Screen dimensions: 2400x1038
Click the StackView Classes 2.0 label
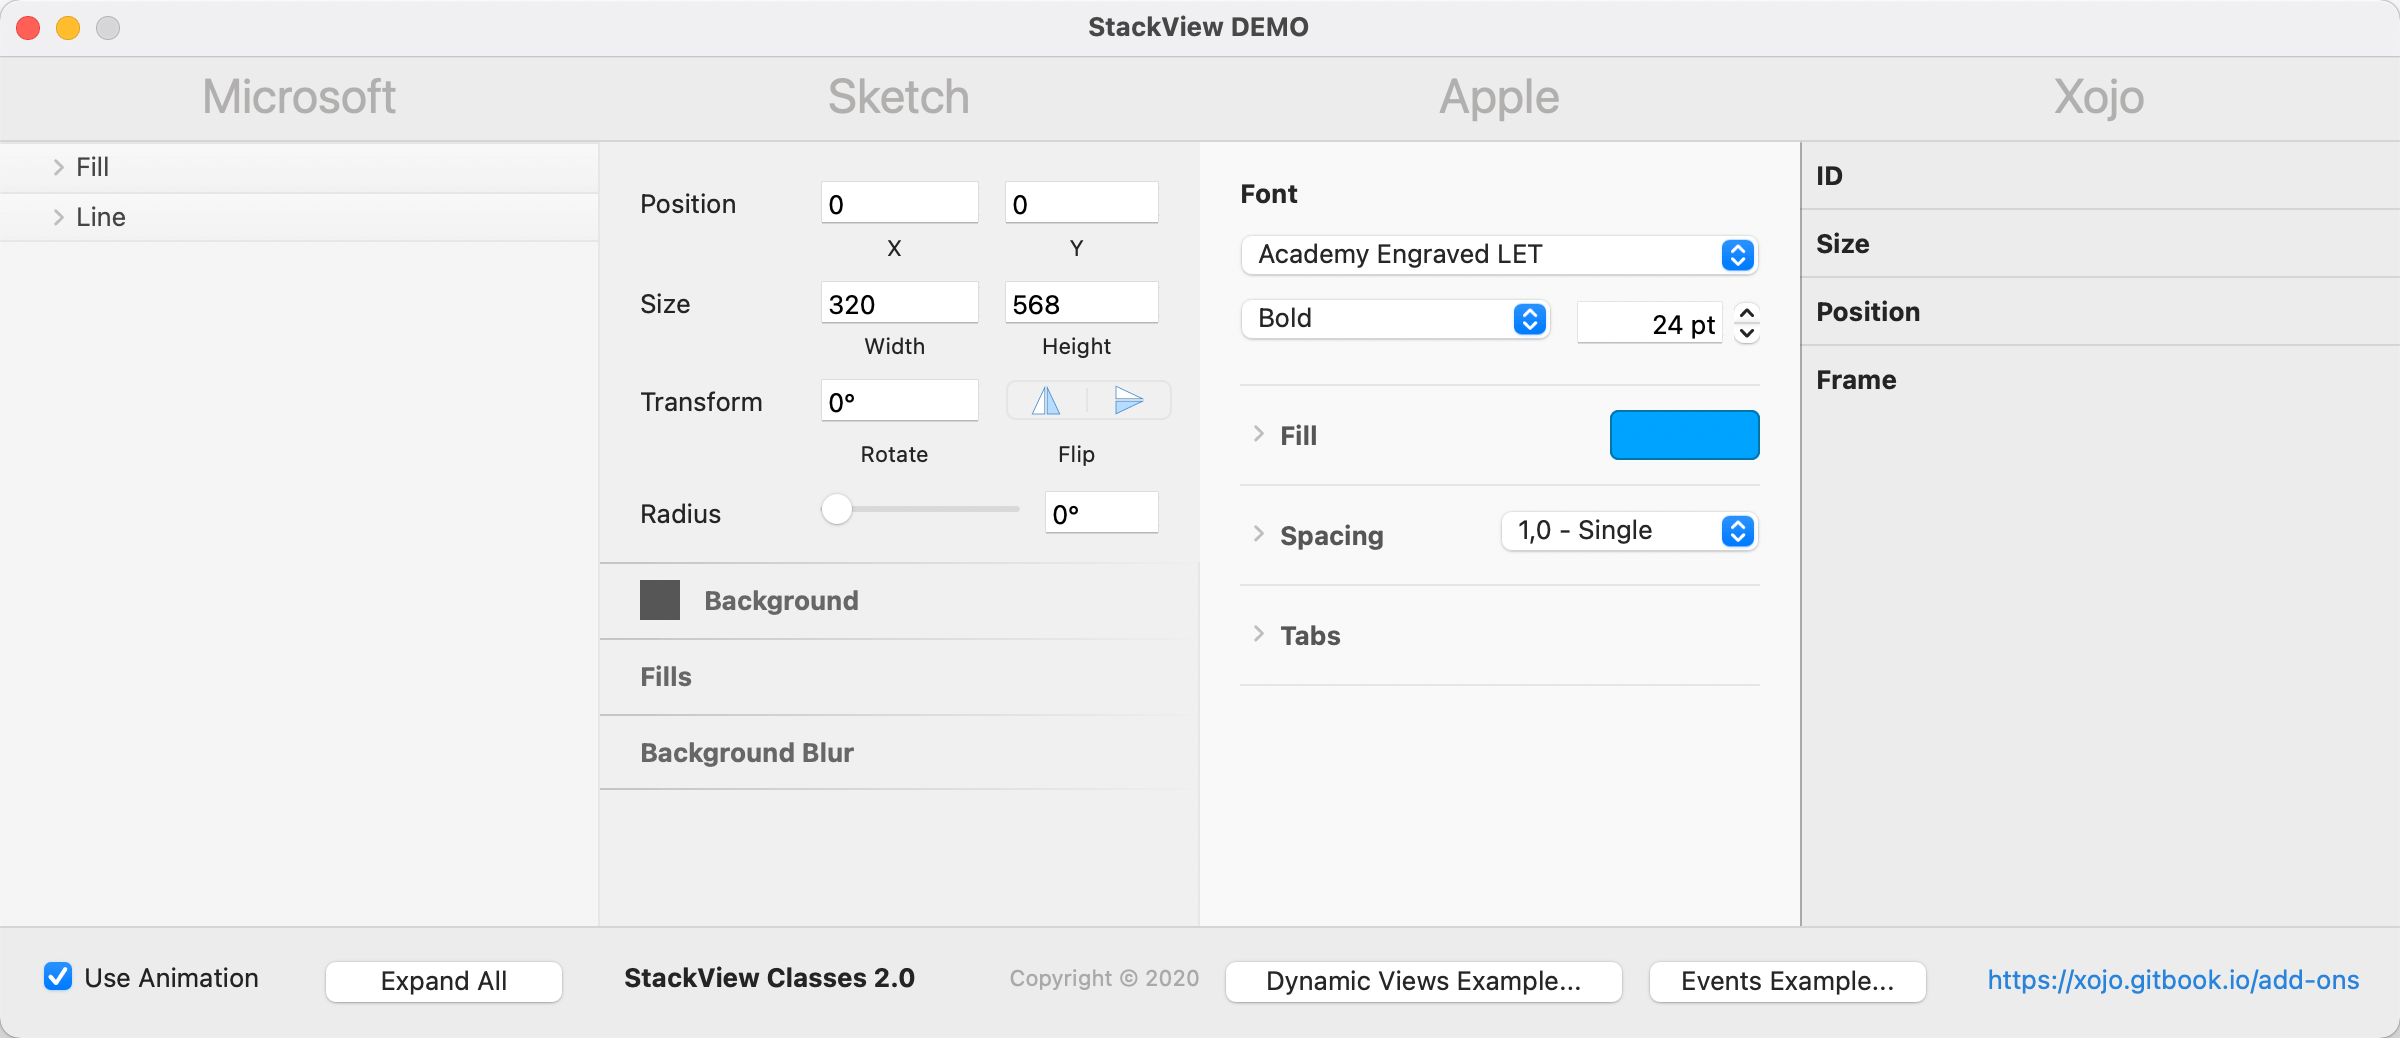click(769, 978)
